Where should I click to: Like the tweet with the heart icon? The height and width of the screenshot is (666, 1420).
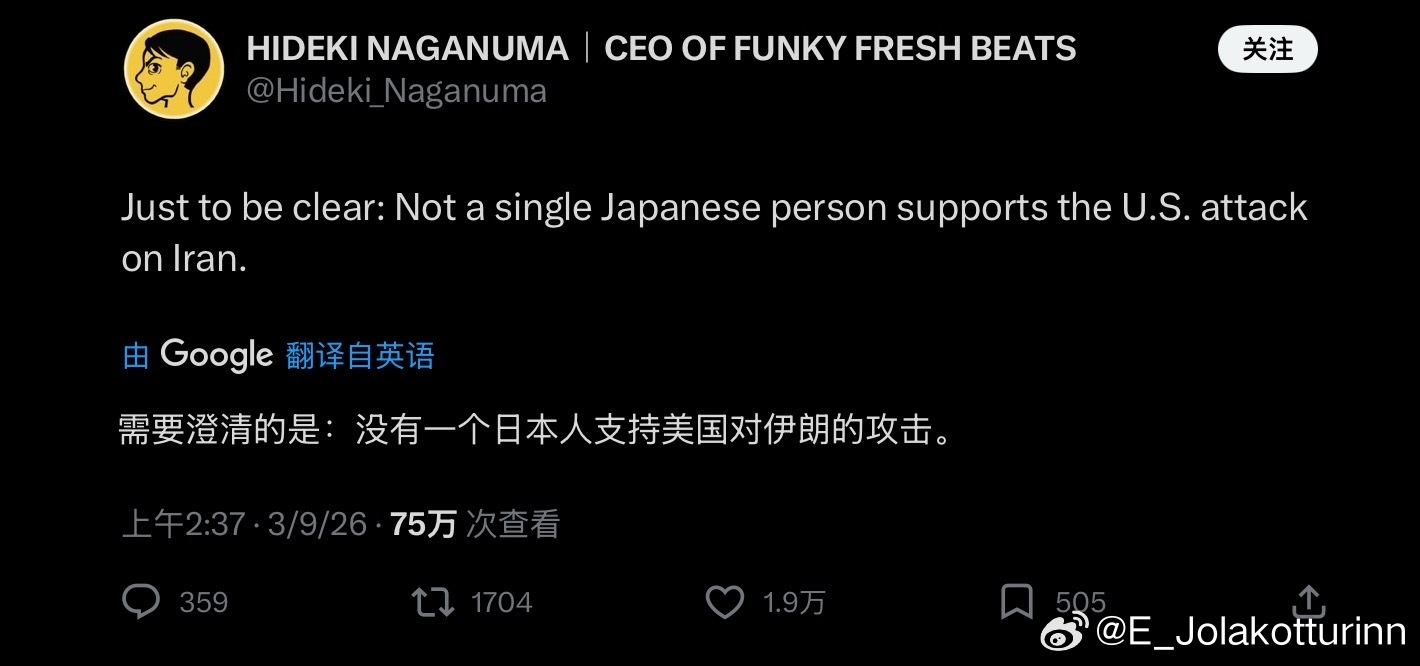[x=723, y=601]
